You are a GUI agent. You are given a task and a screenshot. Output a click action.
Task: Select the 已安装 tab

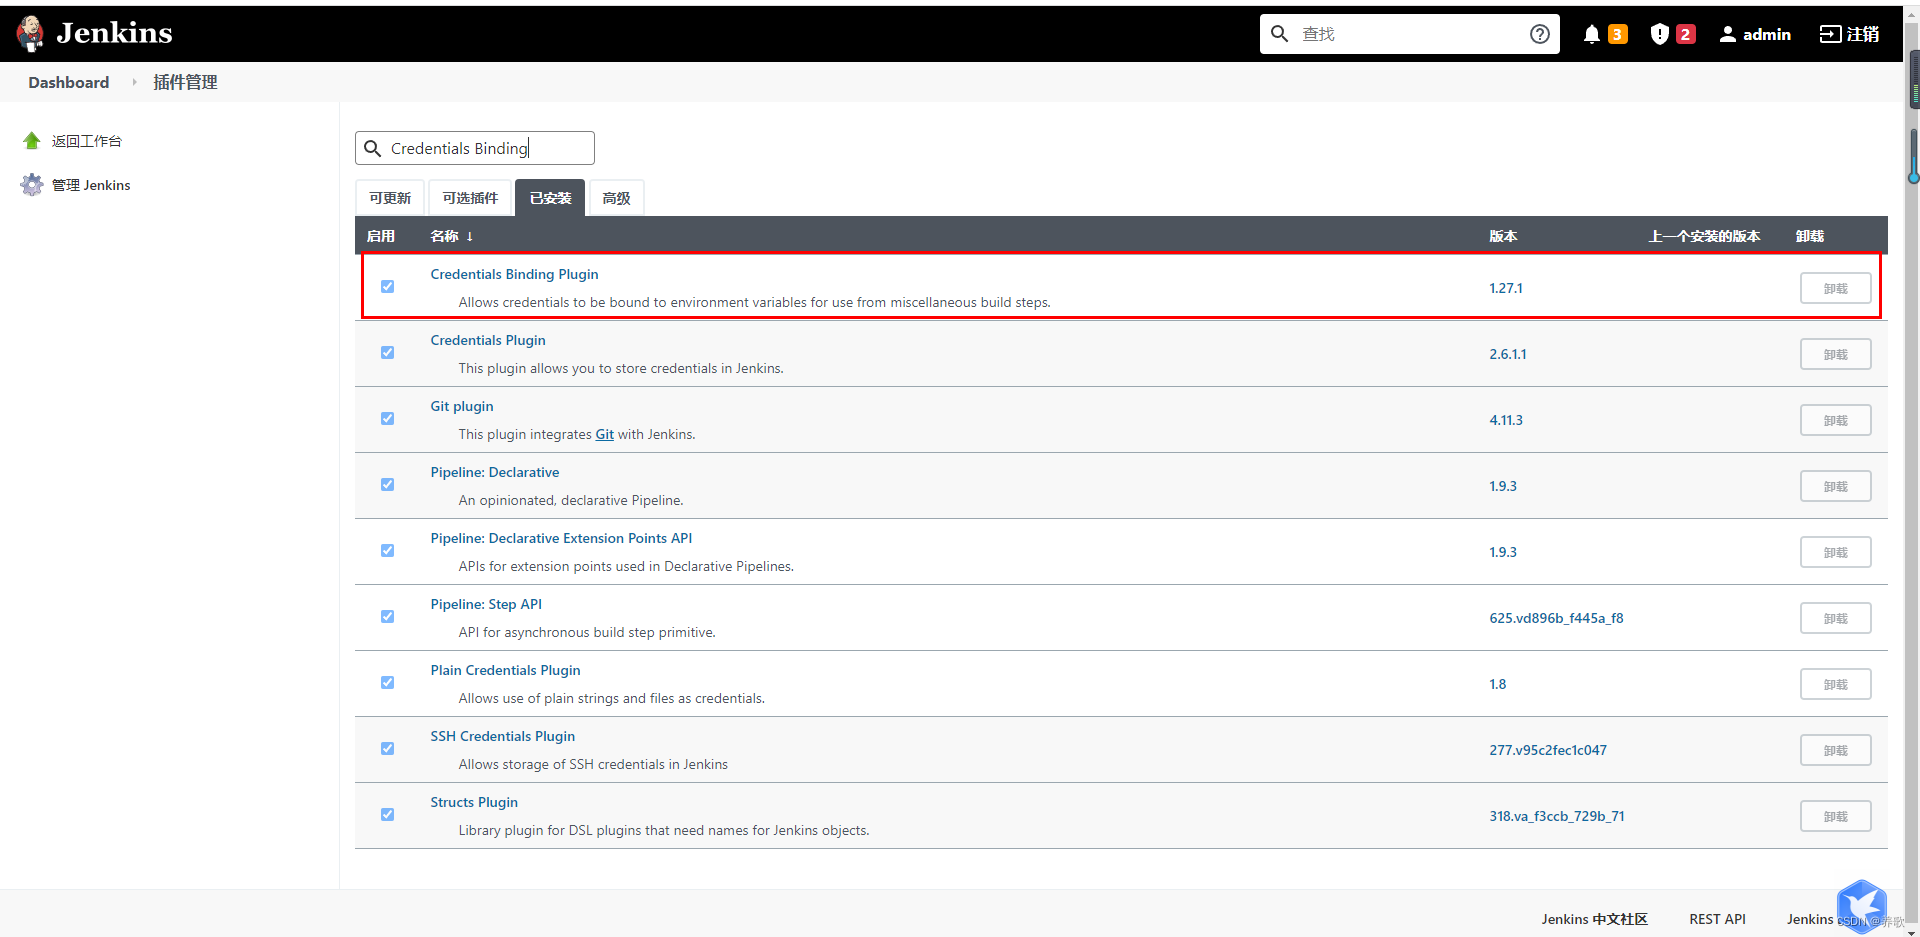click(550, 198)
